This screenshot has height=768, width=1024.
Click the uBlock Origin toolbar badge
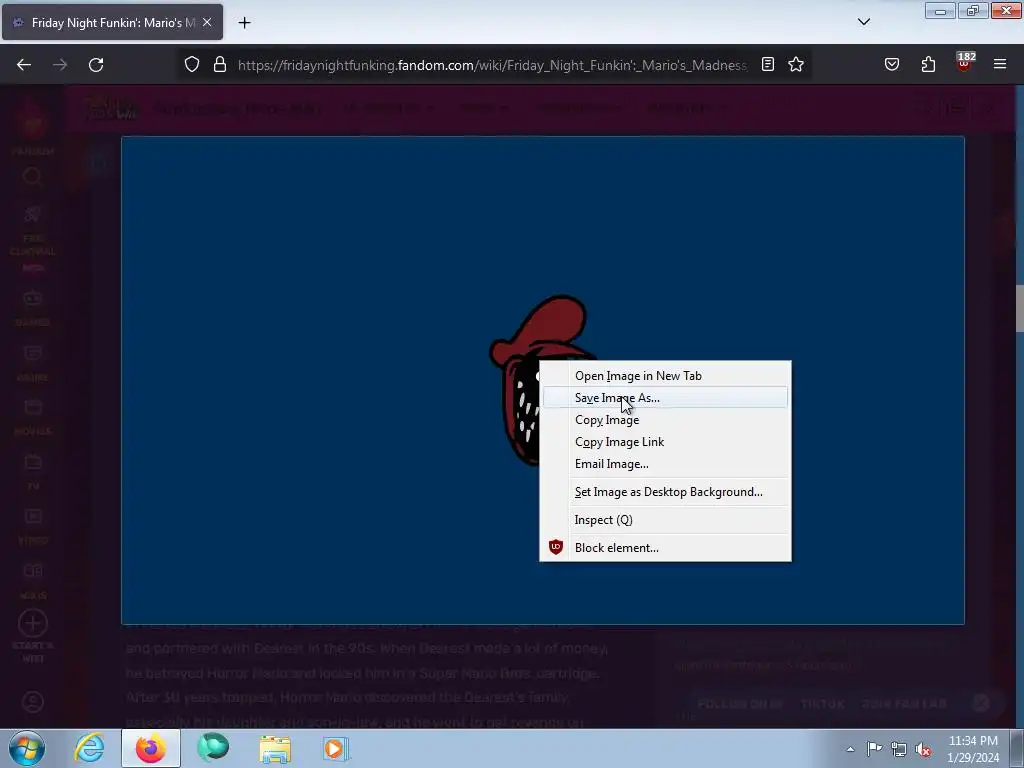[x=965, y=63]
